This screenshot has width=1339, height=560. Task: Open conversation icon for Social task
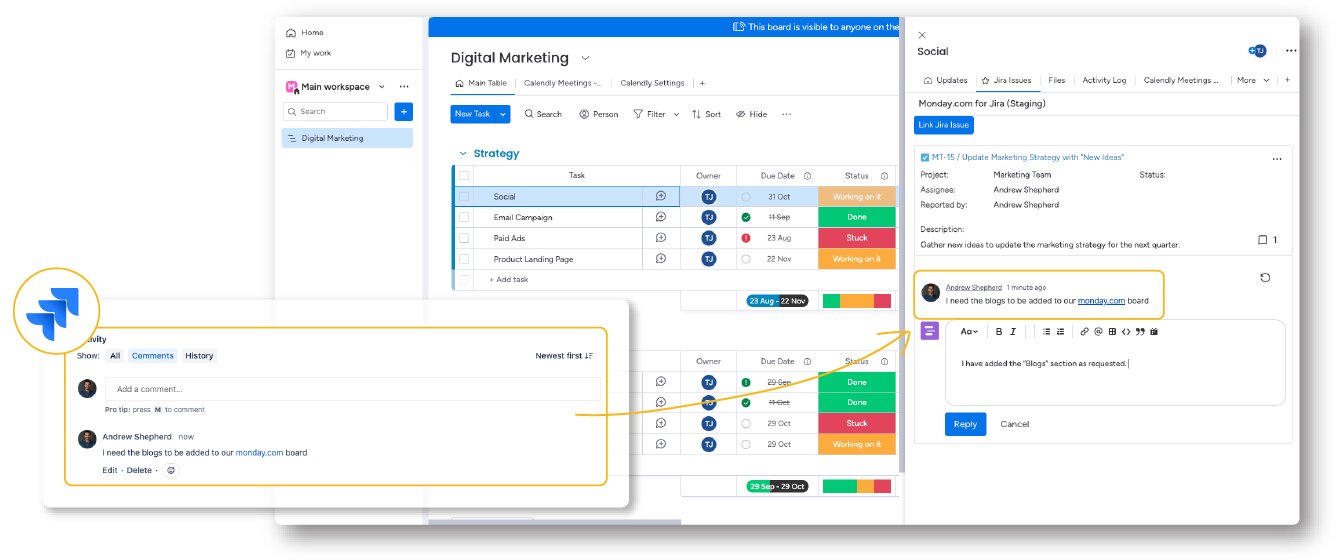[x=661, y=196]
